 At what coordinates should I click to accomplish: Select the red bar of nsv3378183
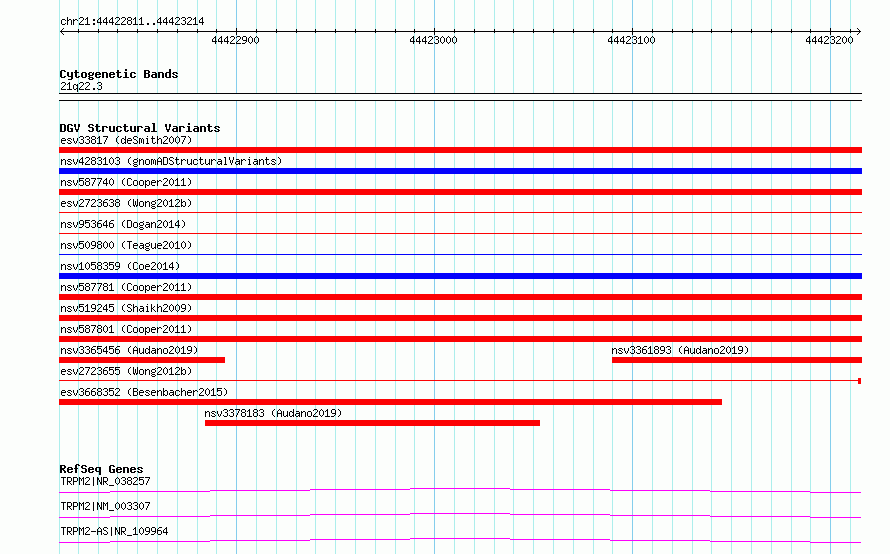point(372,423)
